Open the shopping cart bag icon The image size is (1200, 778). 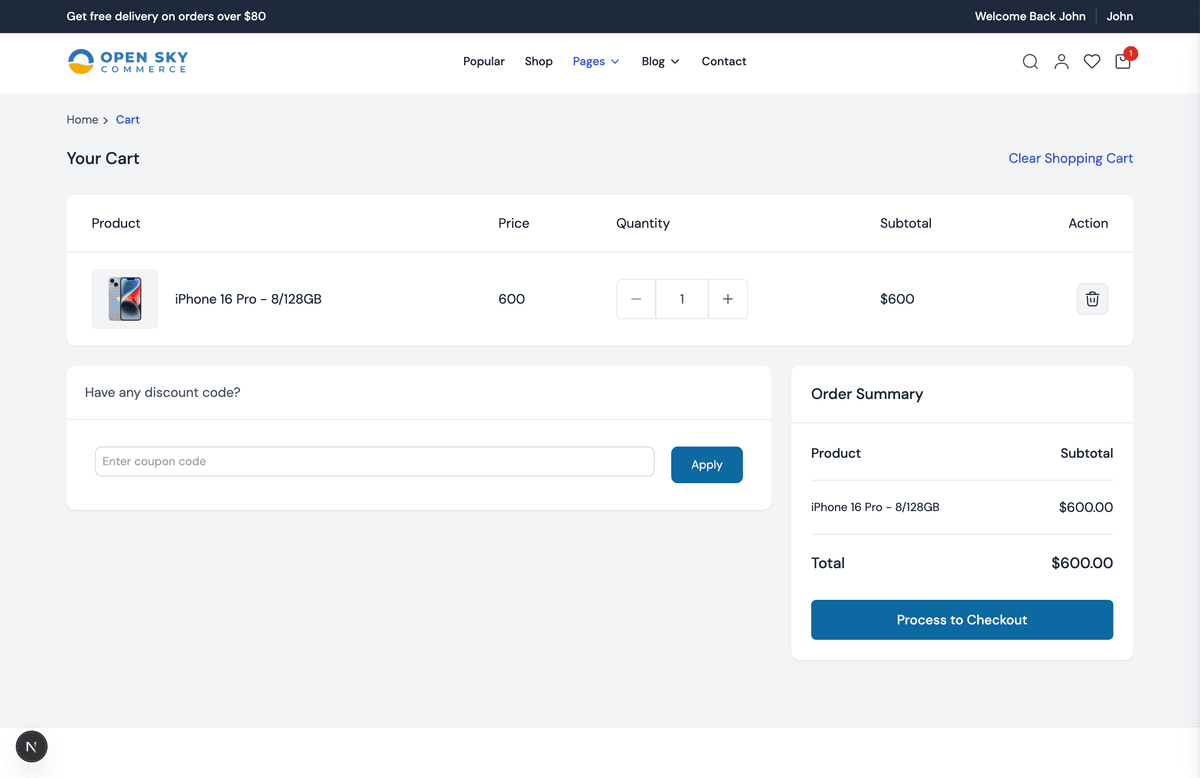coord(1123,61)
